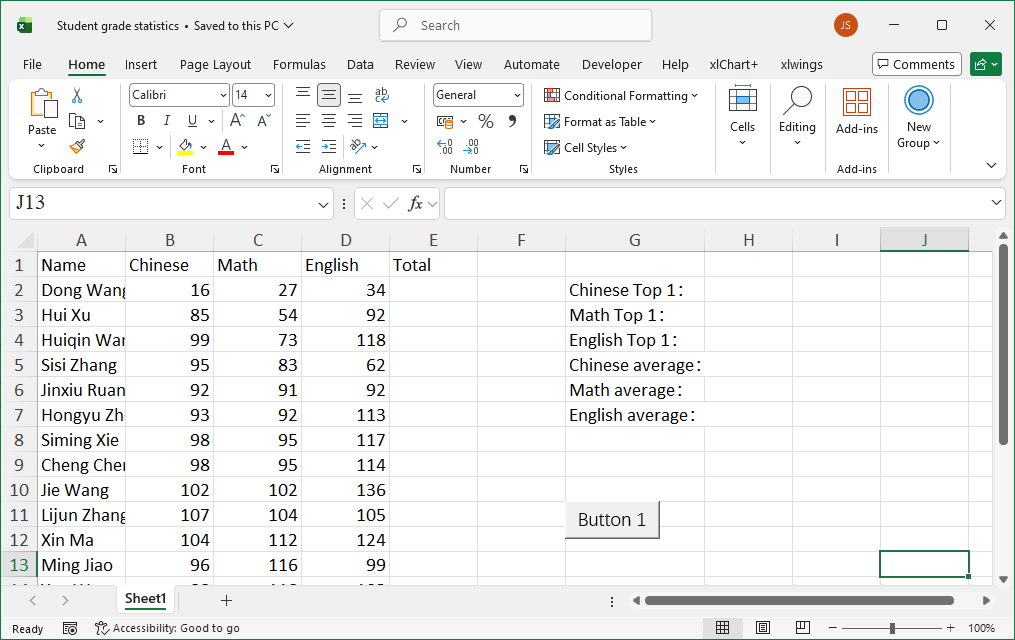The height and width of the screenshot is (640, 1015).
Task: Click the Insert Function fx icon
Action: [x=415, y=204]
